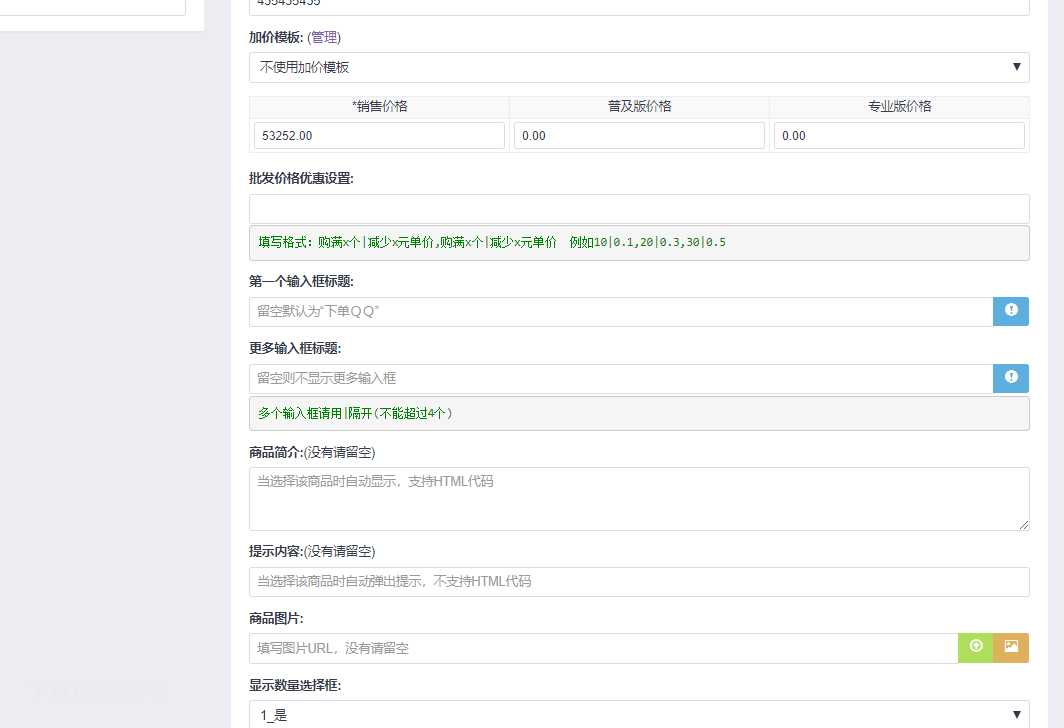
Task: Focus the 普及版价格 input field
Action: [639, 136]
